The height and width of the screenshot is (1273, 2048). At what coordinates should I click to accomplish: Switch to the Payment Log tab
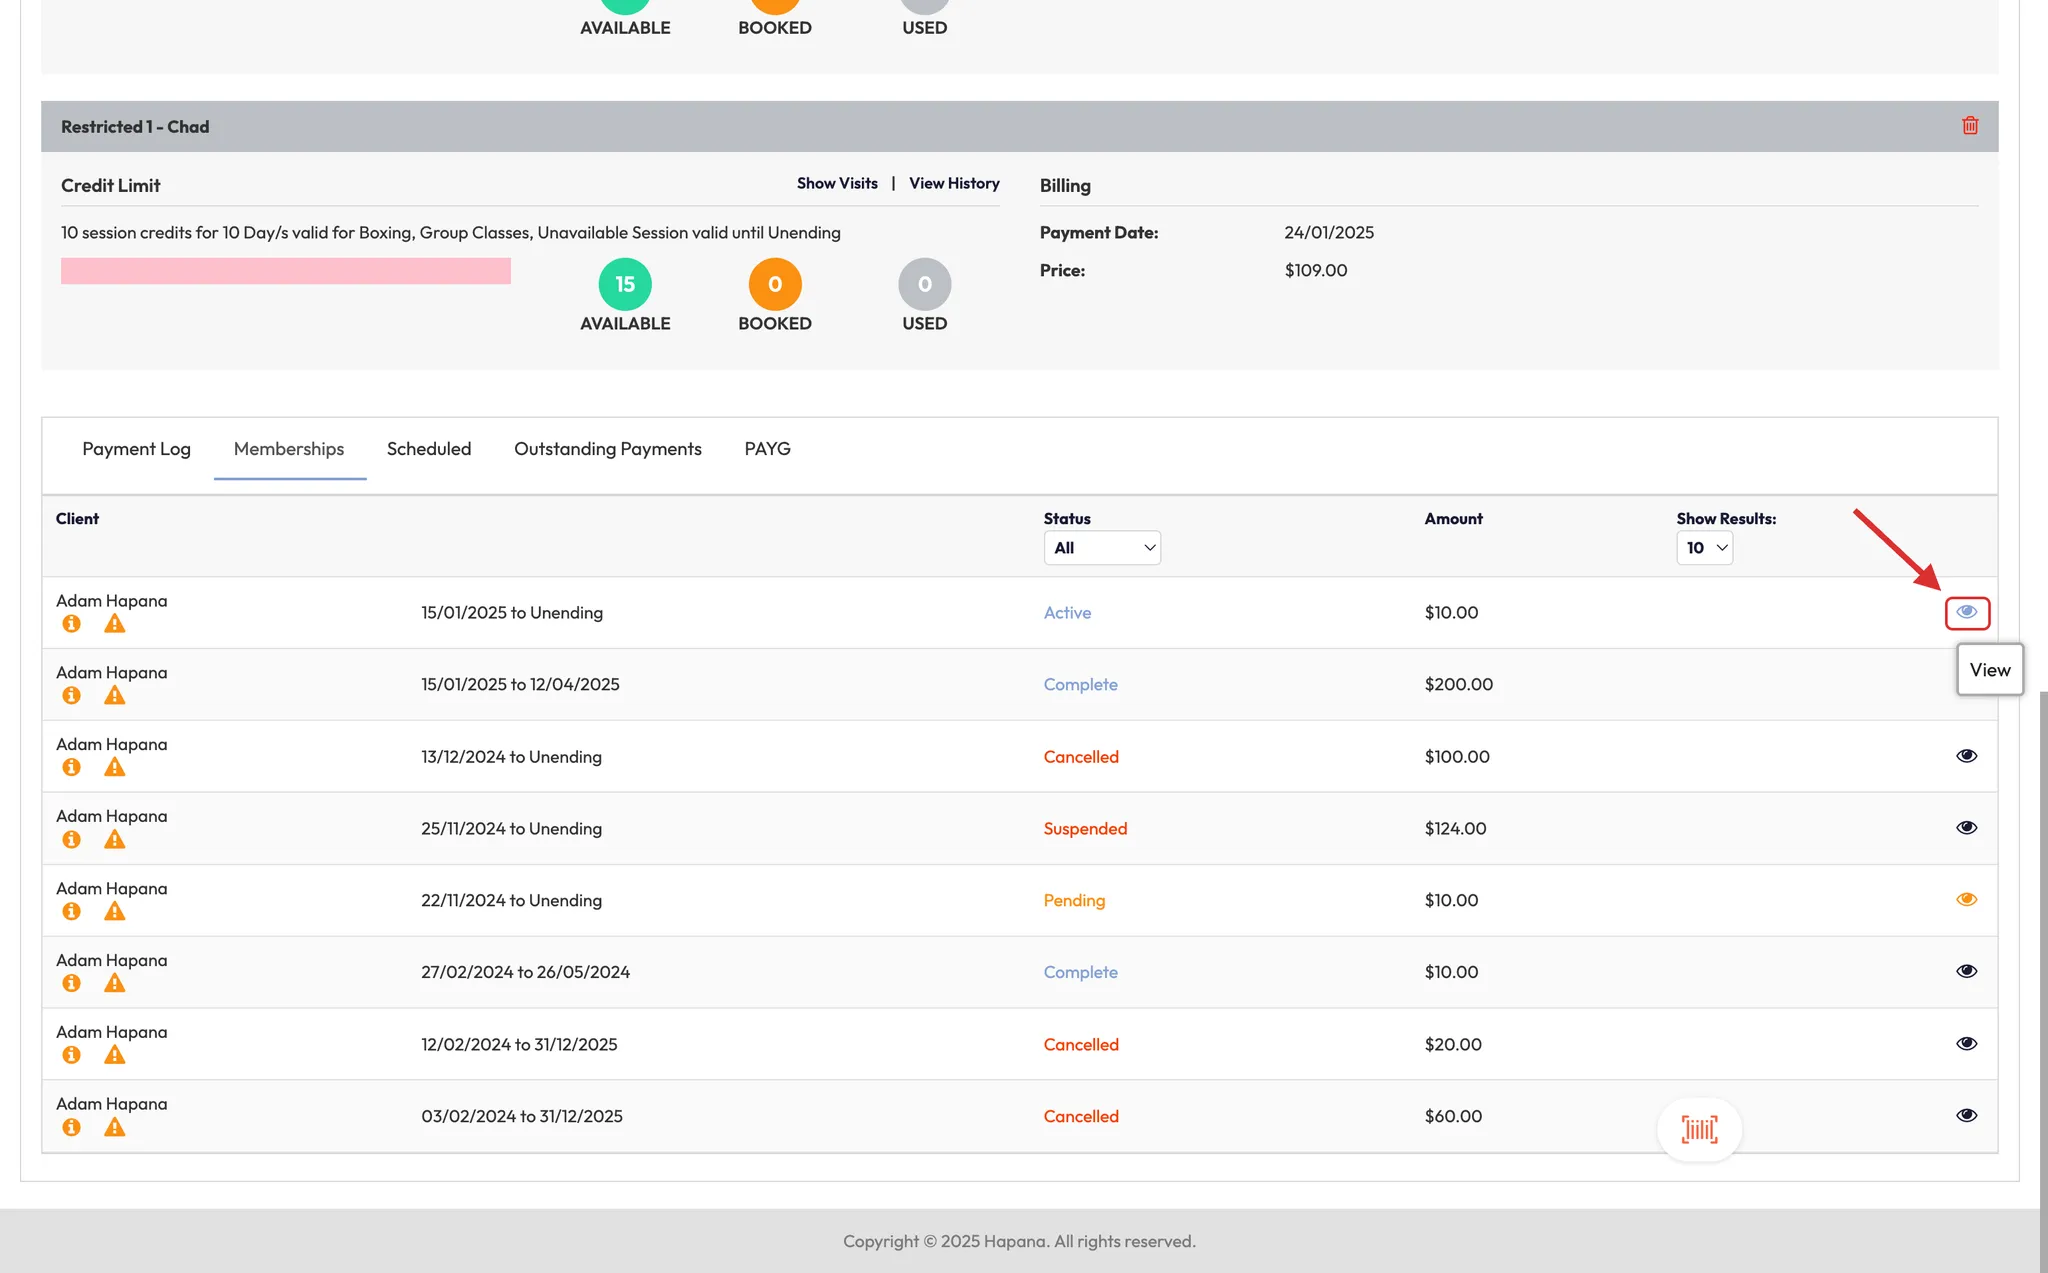(136, 449)
